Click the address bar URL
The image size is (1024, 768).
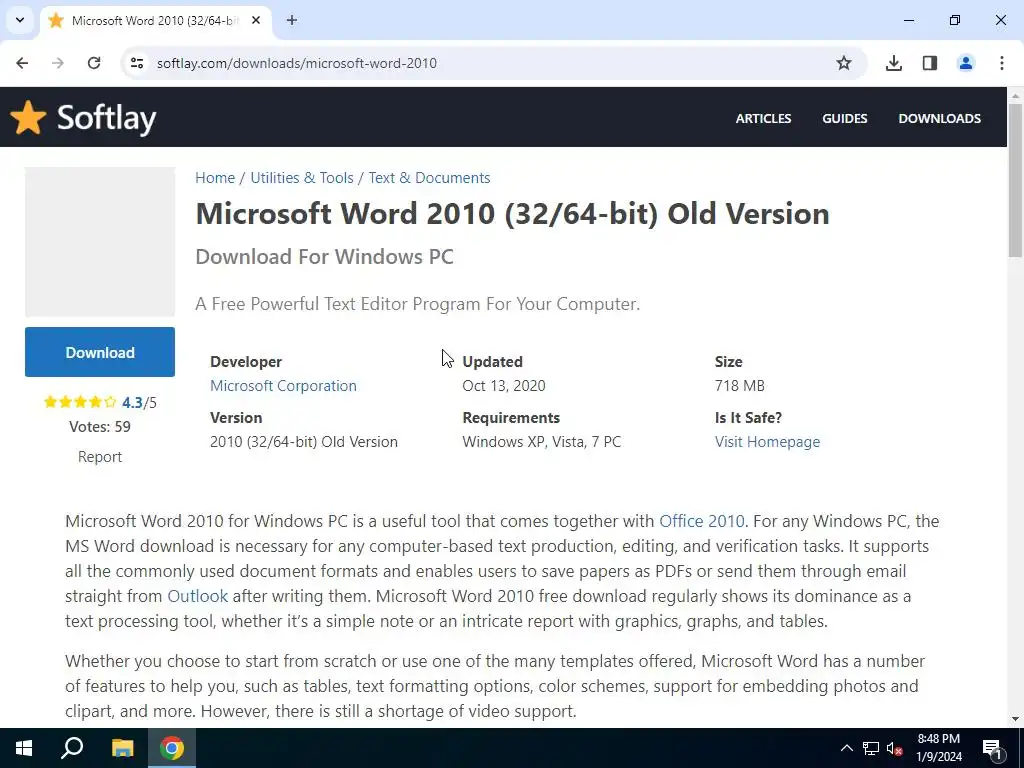[x=296, y=63]
